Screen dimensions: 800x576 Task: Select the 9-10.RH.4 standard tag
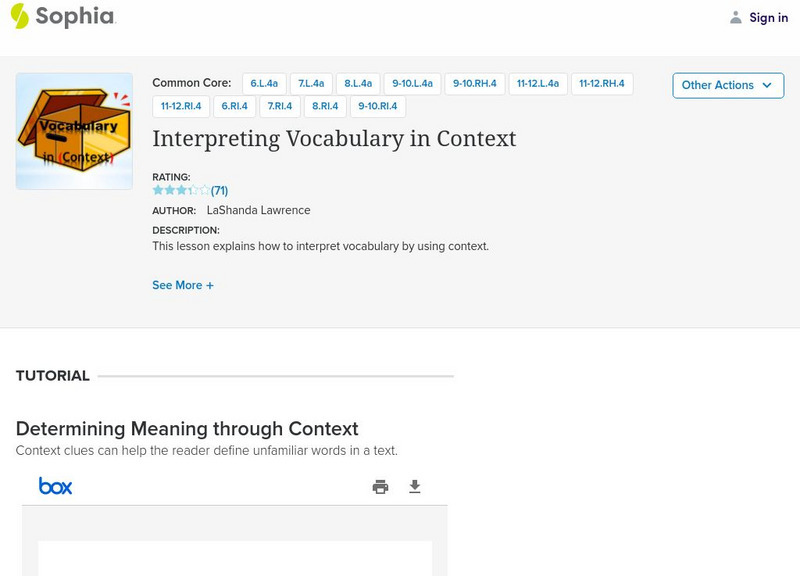pos(474,84)
